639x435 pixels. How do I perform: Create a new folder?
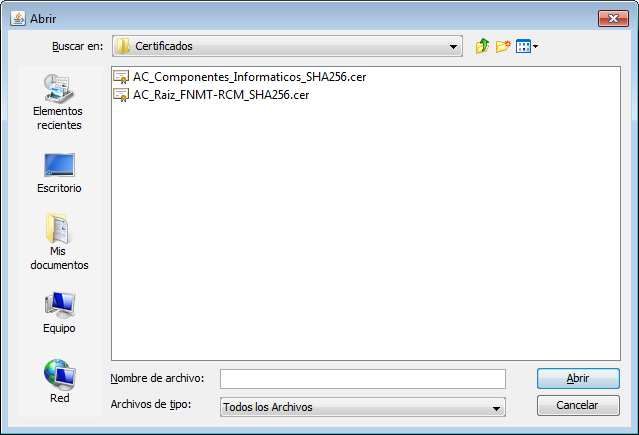pos(503,46)
